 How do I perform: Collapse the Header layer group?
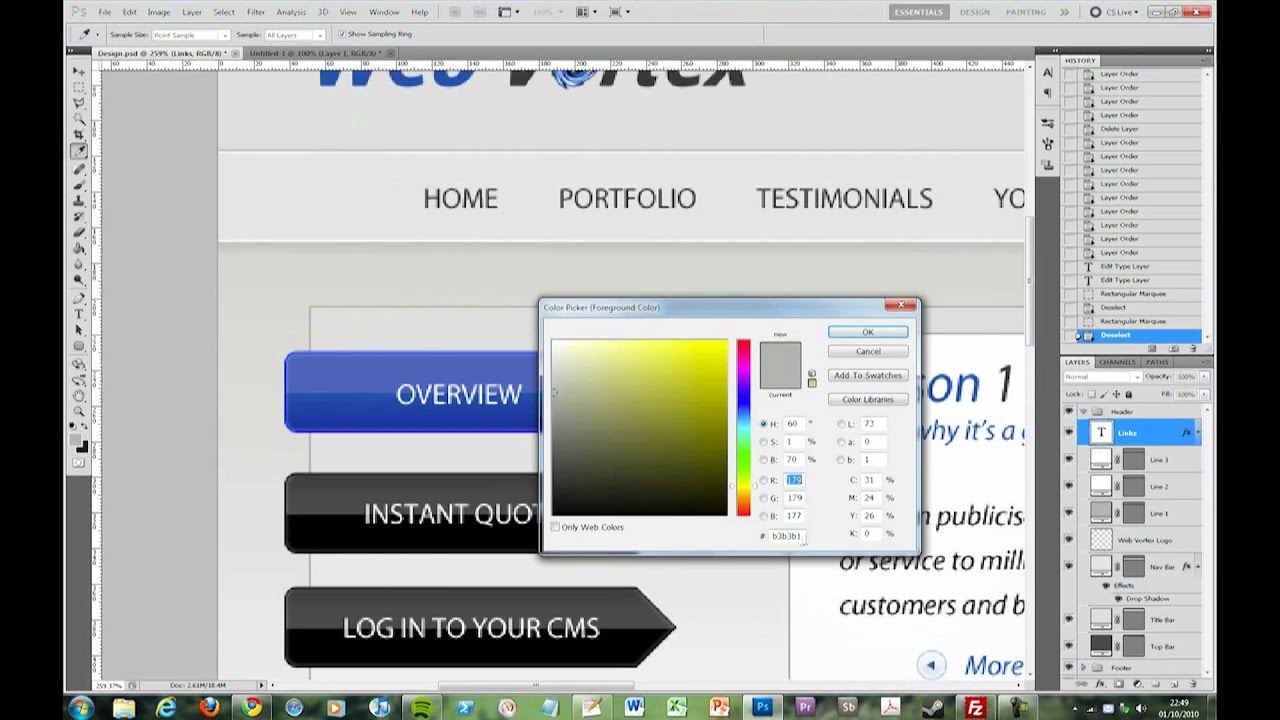(x=1083, y=412)
